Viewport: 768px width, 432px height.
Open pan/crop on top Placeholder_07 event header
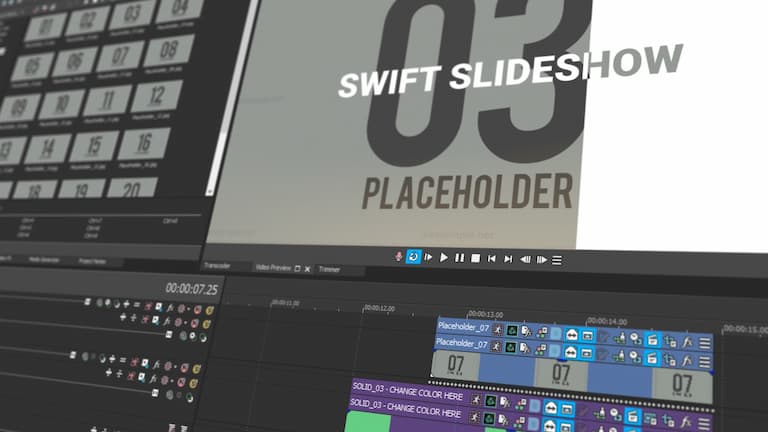pos(498,330)
